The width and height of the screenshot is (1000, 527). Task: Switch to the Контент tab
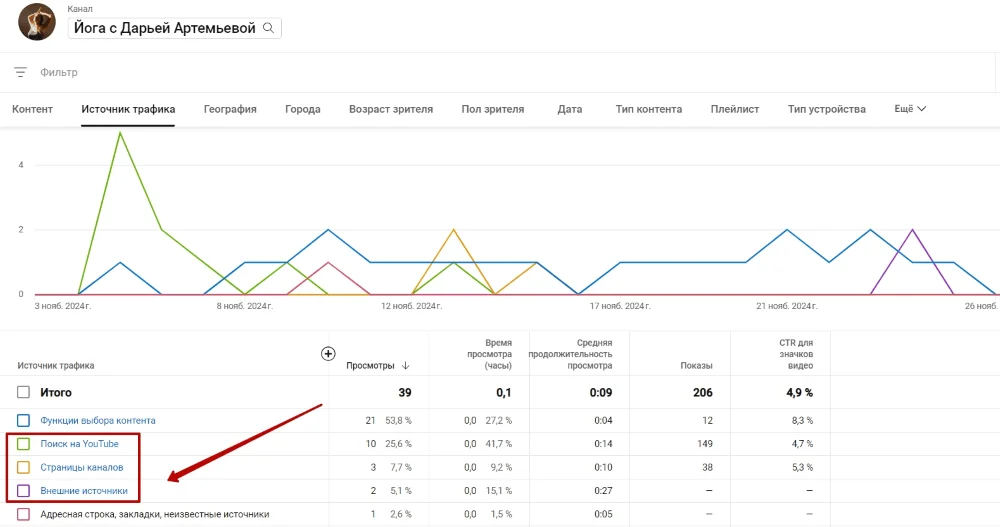pos(32,109)
